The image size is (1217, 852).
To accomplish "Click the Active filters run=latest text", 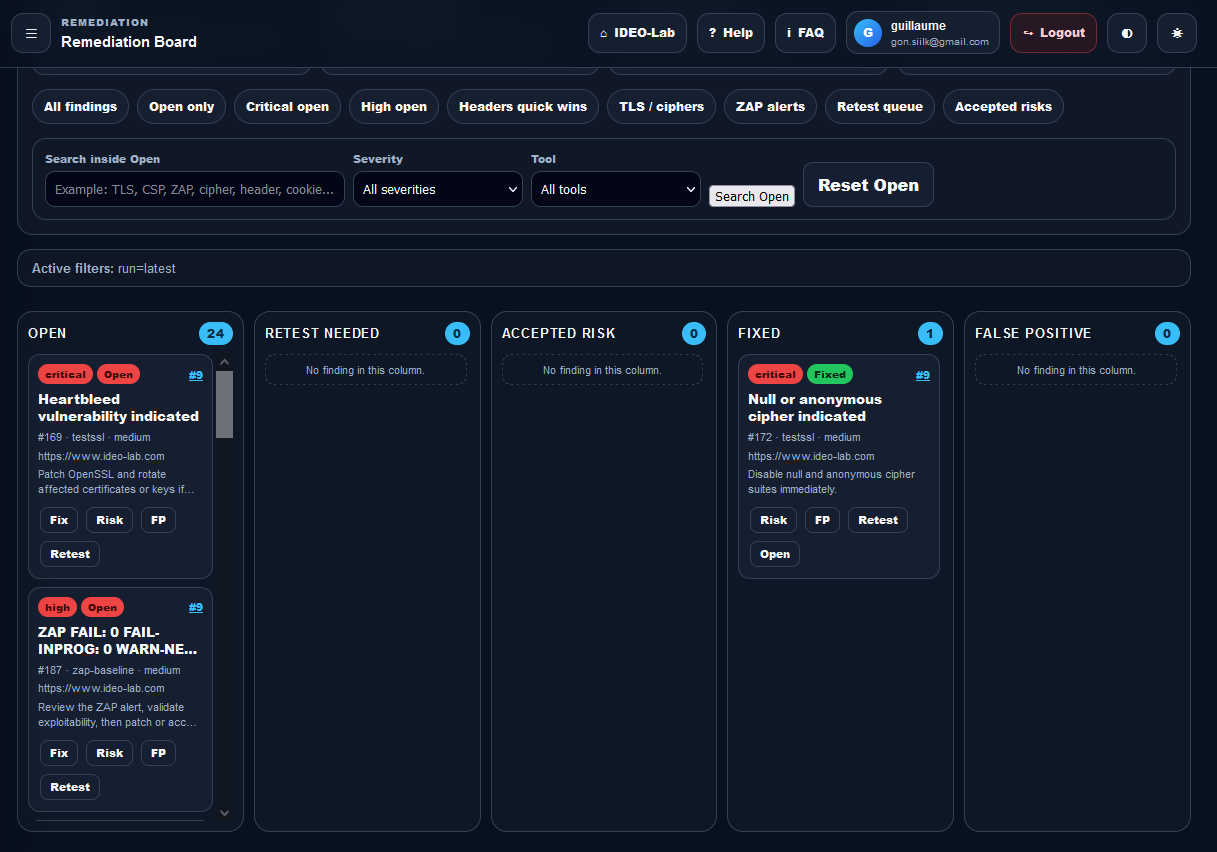I will [104, 268].
